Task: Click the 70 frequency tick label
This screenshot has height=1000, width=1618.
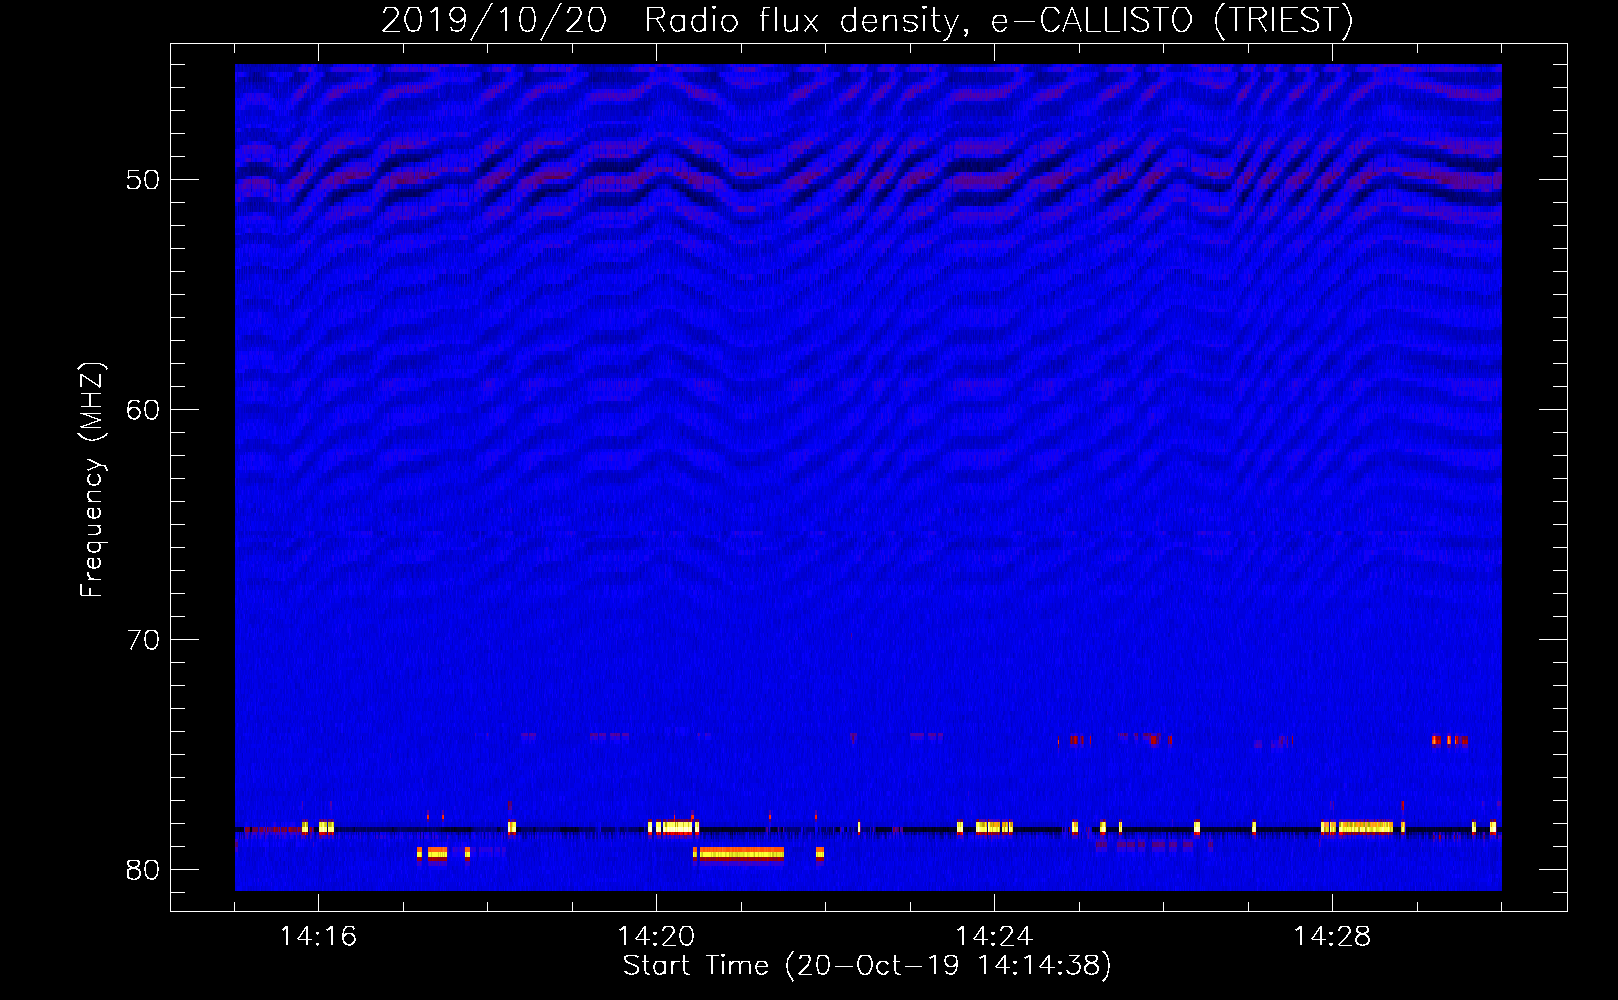Action: 143,640
